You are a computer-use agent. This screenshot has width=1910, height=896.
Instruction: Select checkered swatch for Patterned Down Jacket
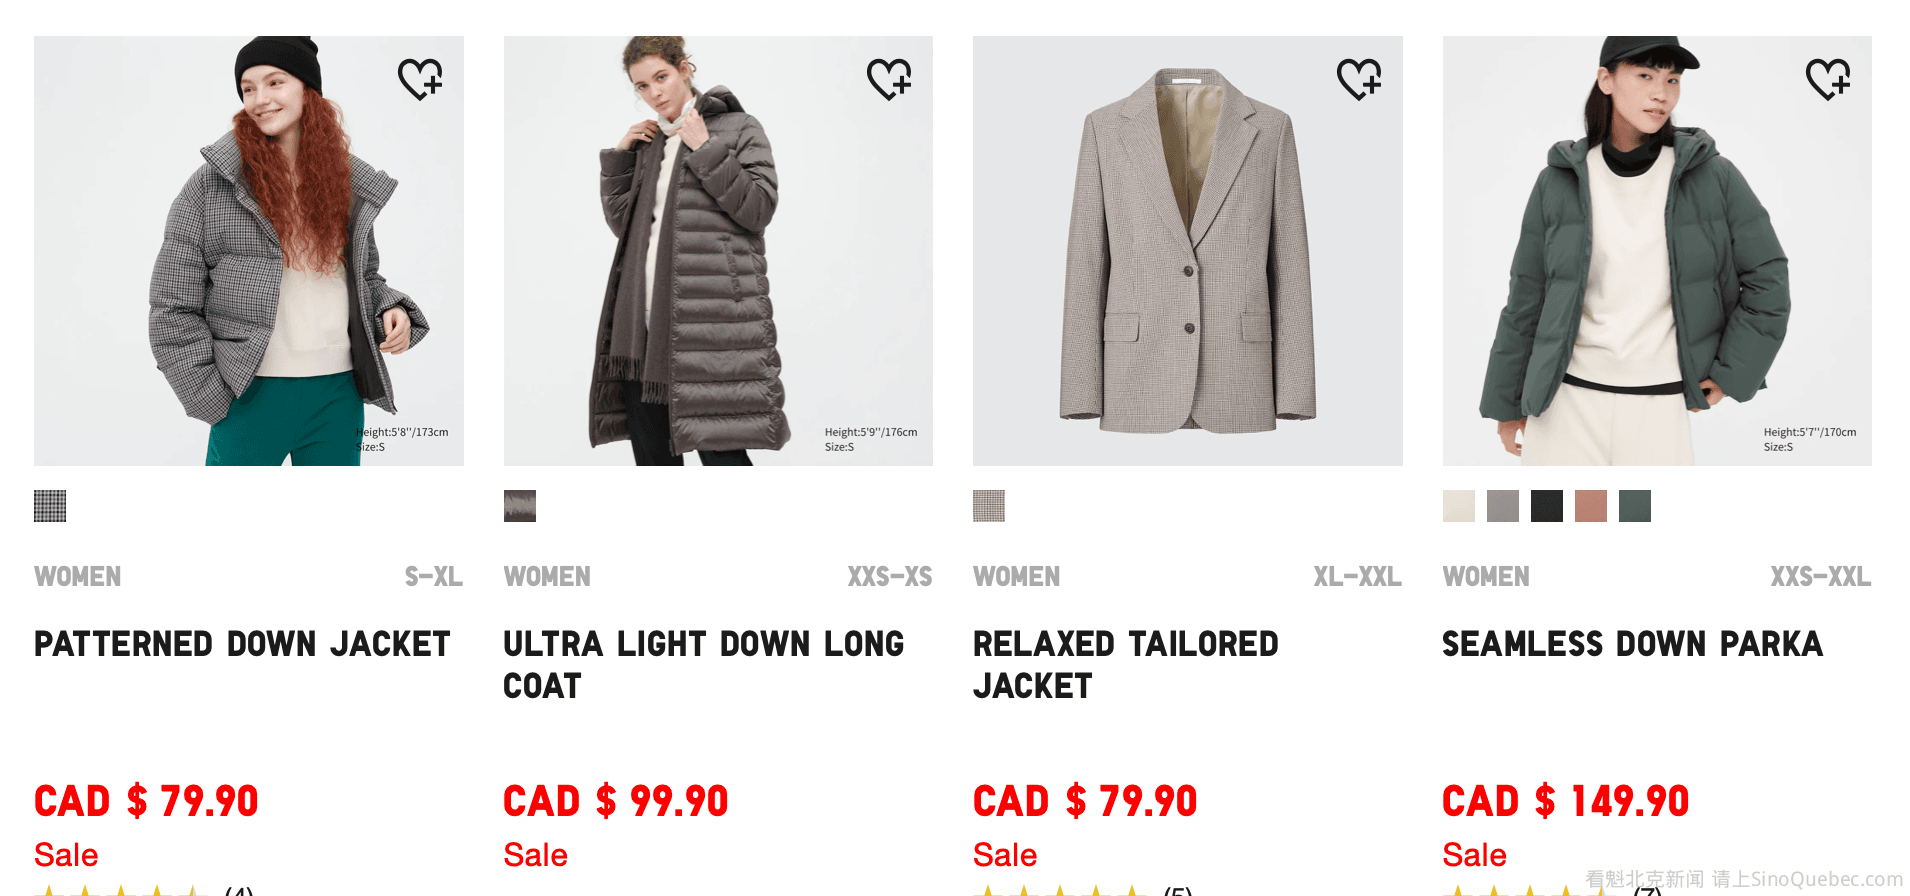pyautogui.click(x=50, y=506)
